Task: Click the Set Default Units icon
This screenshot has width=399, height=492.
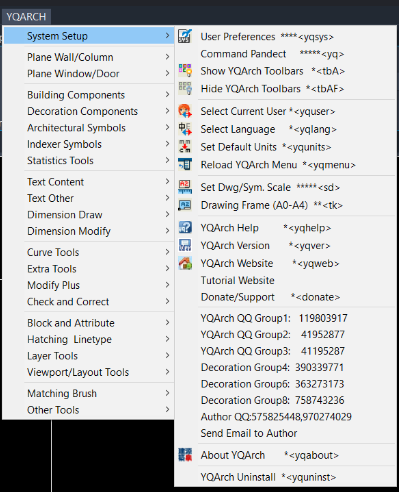Action: (185, 147)
